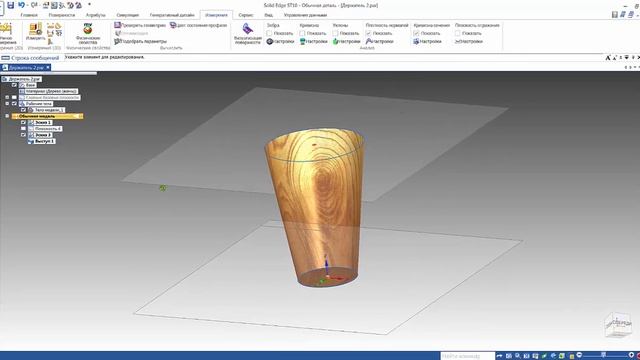This screenshot has height=360, width=640.
Task: Open the Поверхности ribbon tab
Action: pos(62,15)
